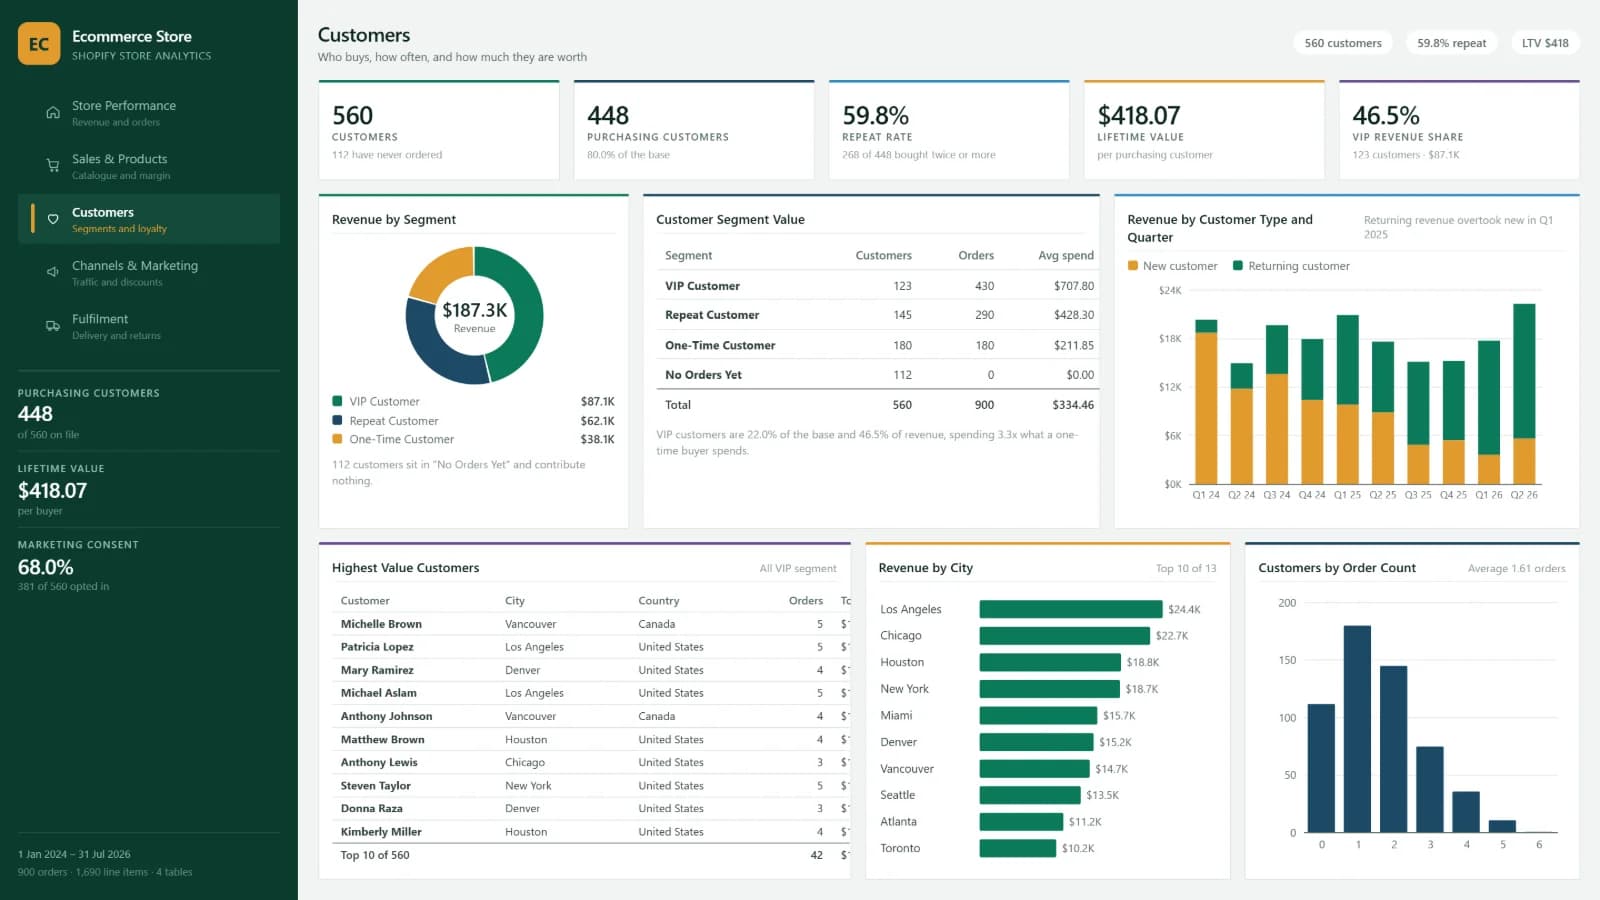Select the Customers nav item
This screenshot has height=900, width=1600.
149,219
